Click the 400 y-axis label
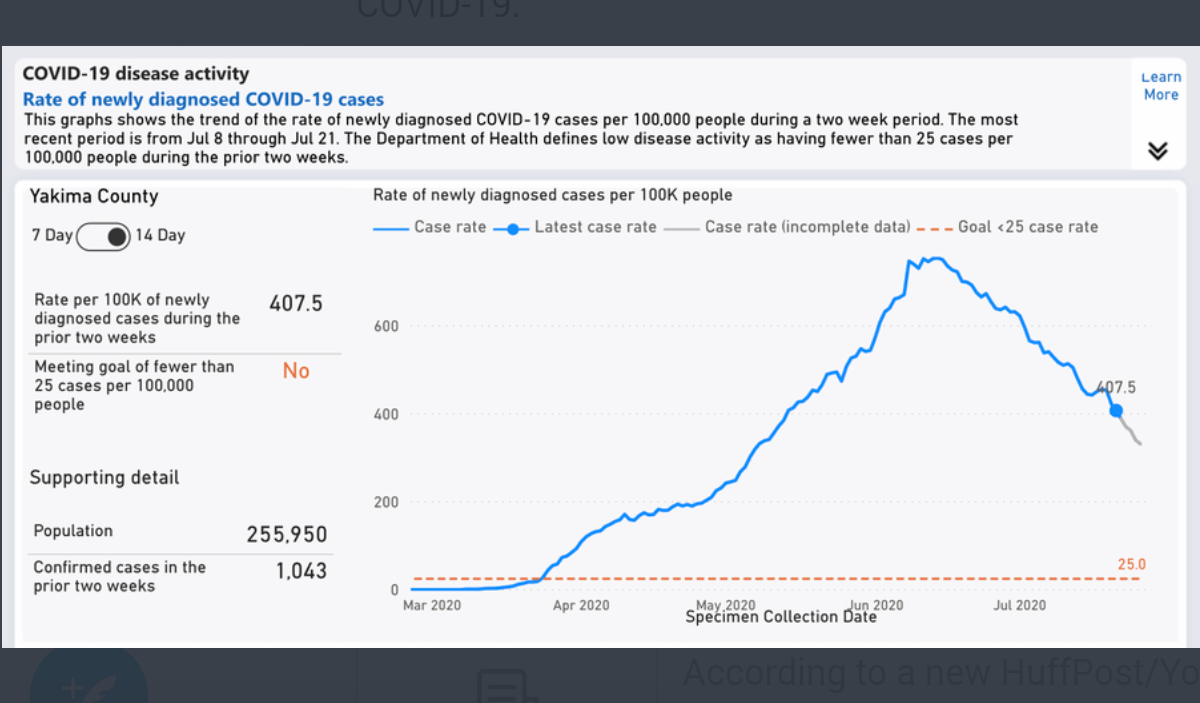This screenshot has height=703, width=1200. point(387,414)
